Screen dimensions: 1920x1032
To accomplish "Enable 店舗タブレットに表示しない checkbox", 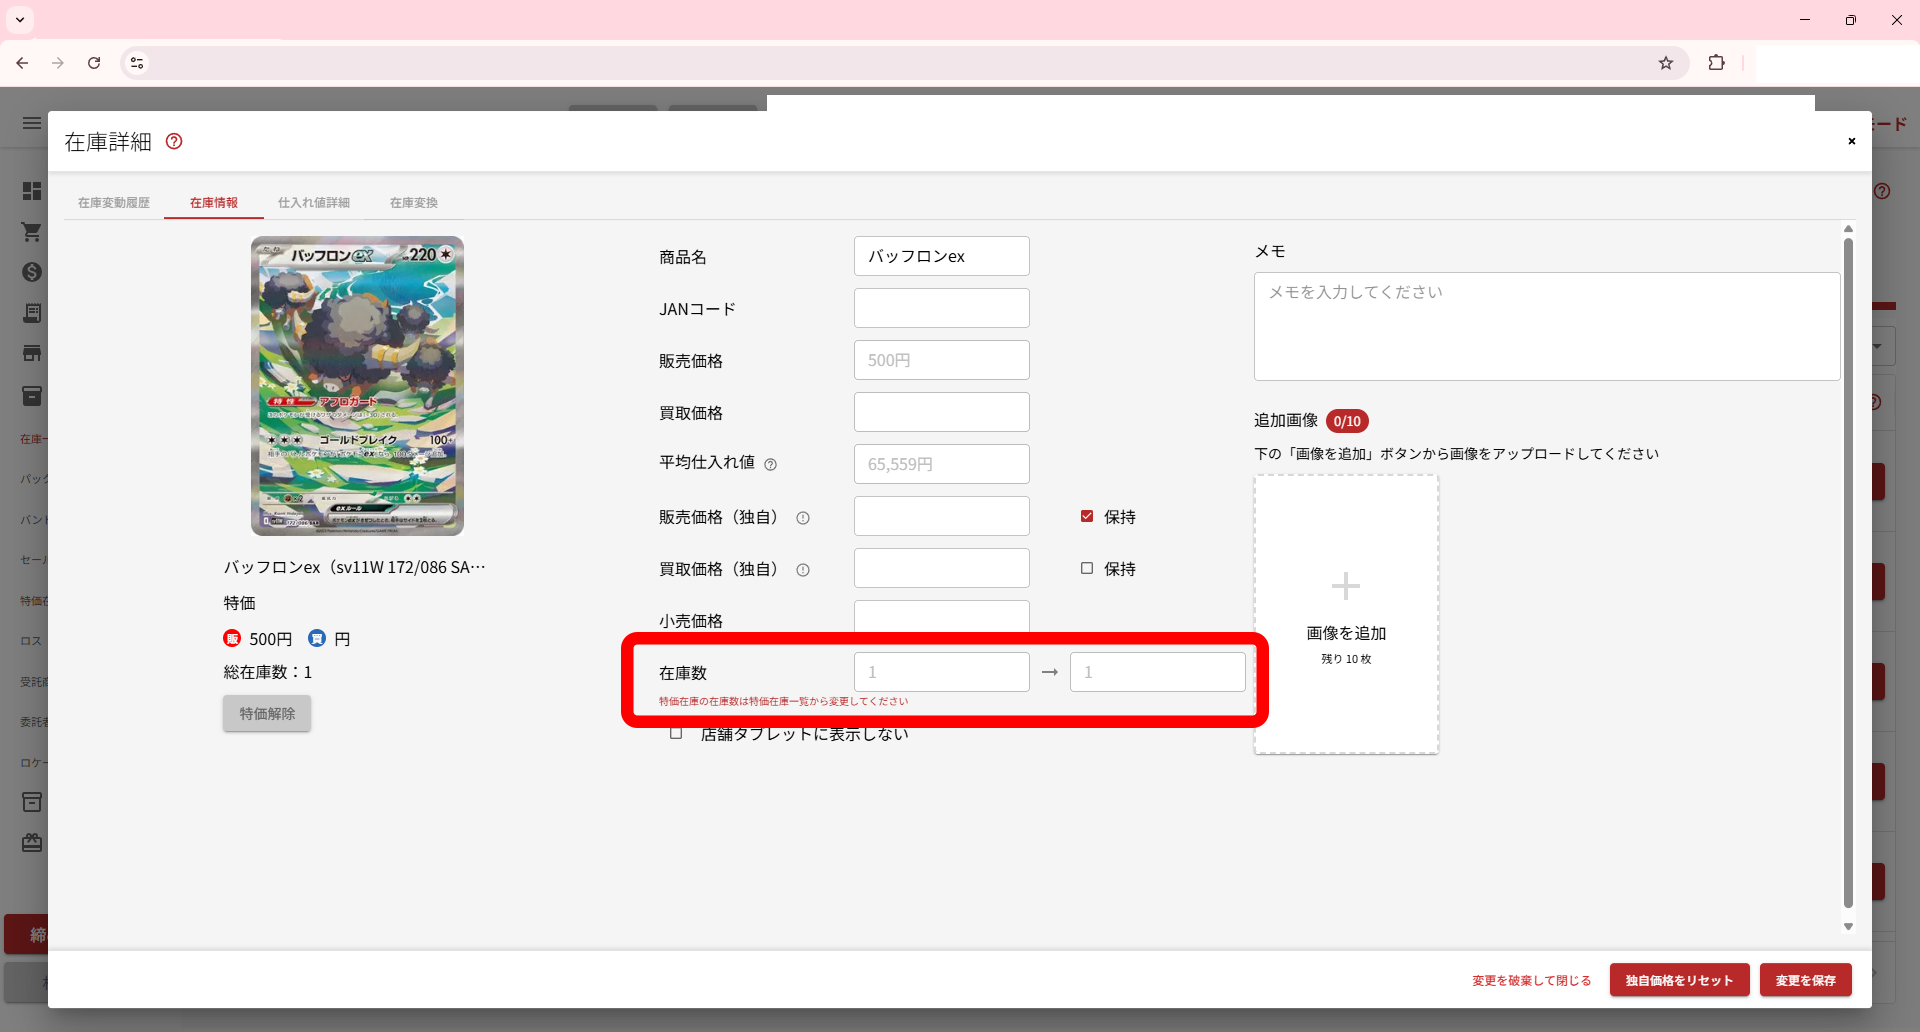I will click(x=676, y=734).
